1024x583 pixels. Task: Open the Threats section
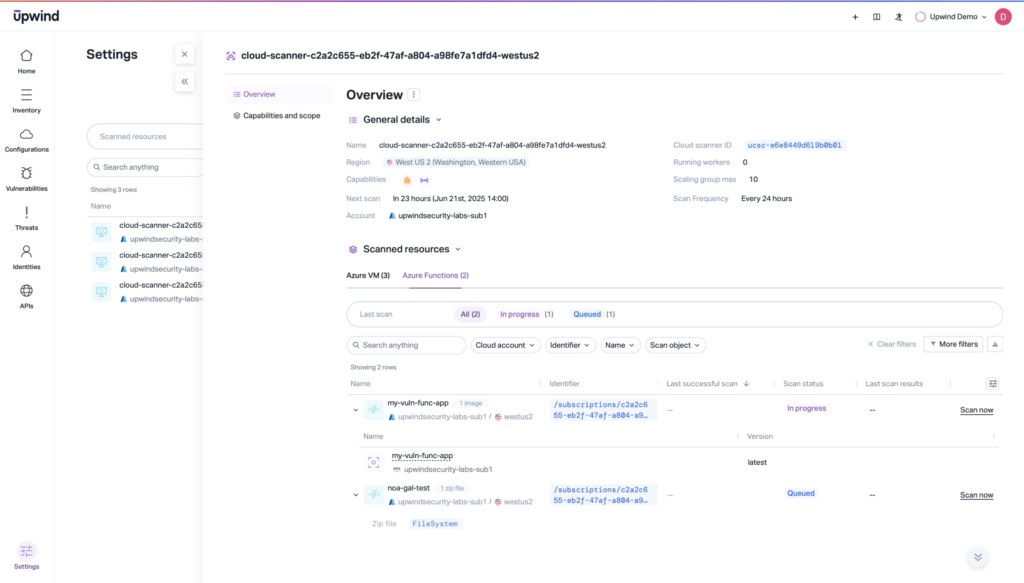coord(26,219)
